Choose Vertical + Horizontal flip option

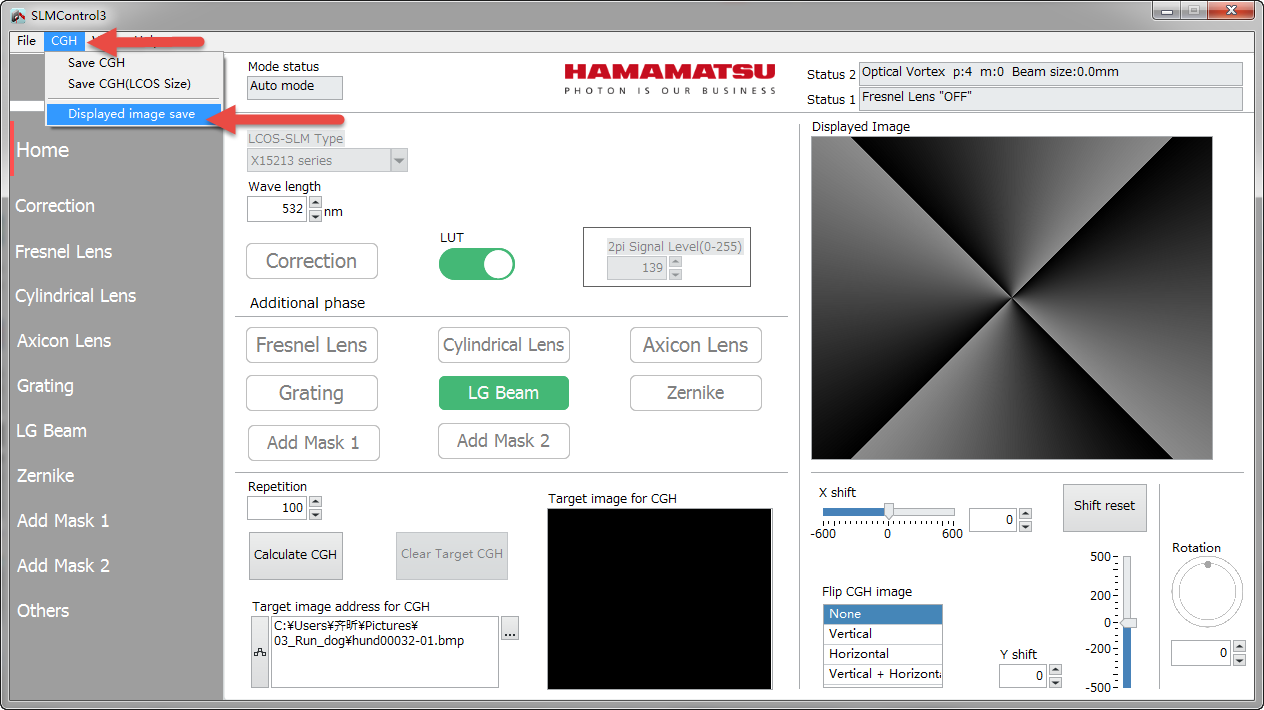(882, 674)
